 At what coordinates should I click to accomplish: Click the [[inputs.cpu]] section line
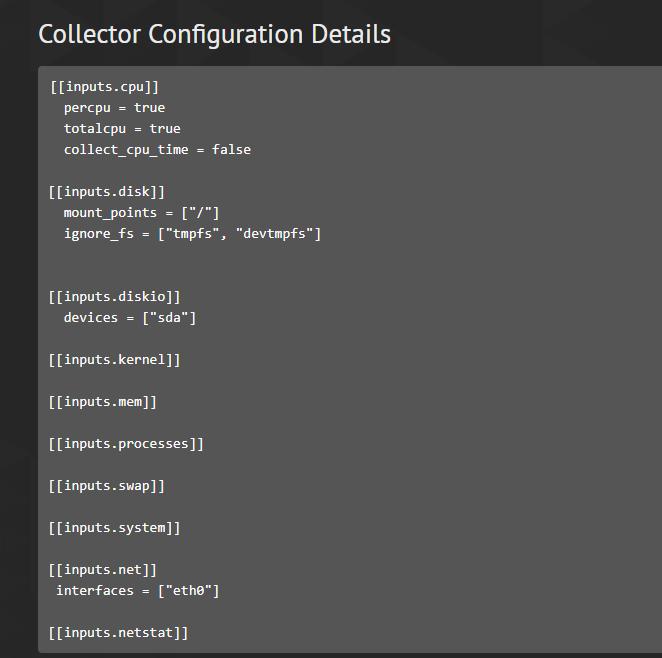104,87
